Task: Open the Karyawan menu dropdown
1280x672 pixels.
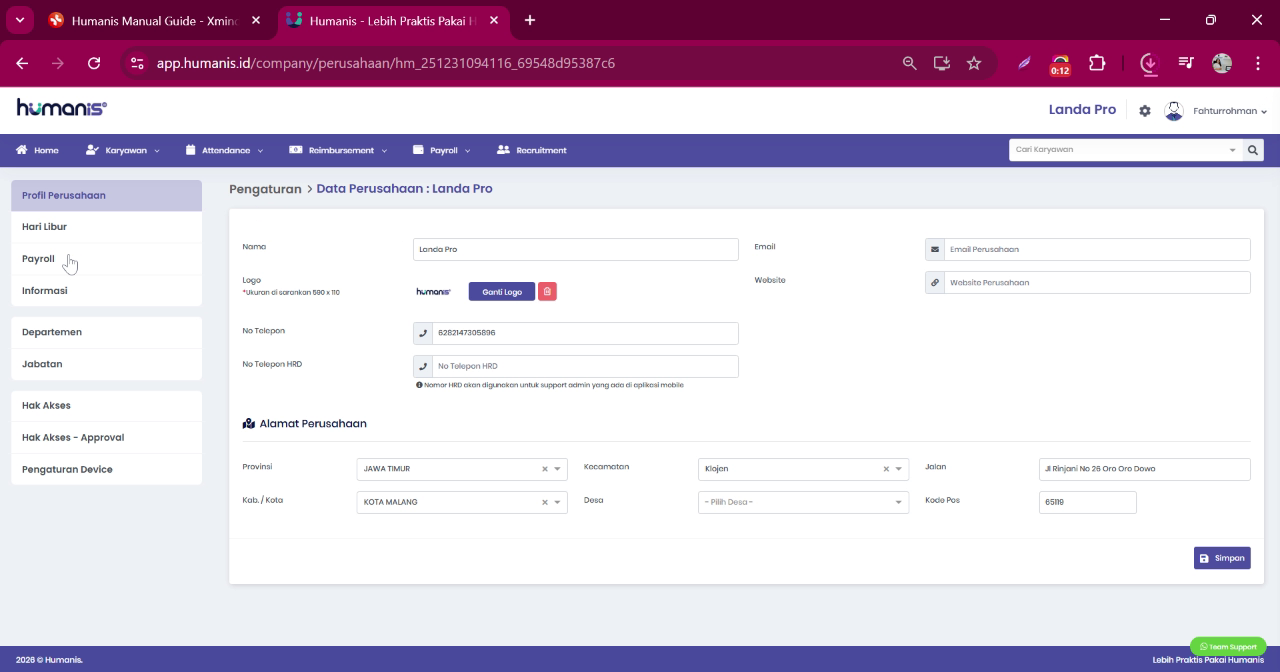Action: tap(122, 150)
